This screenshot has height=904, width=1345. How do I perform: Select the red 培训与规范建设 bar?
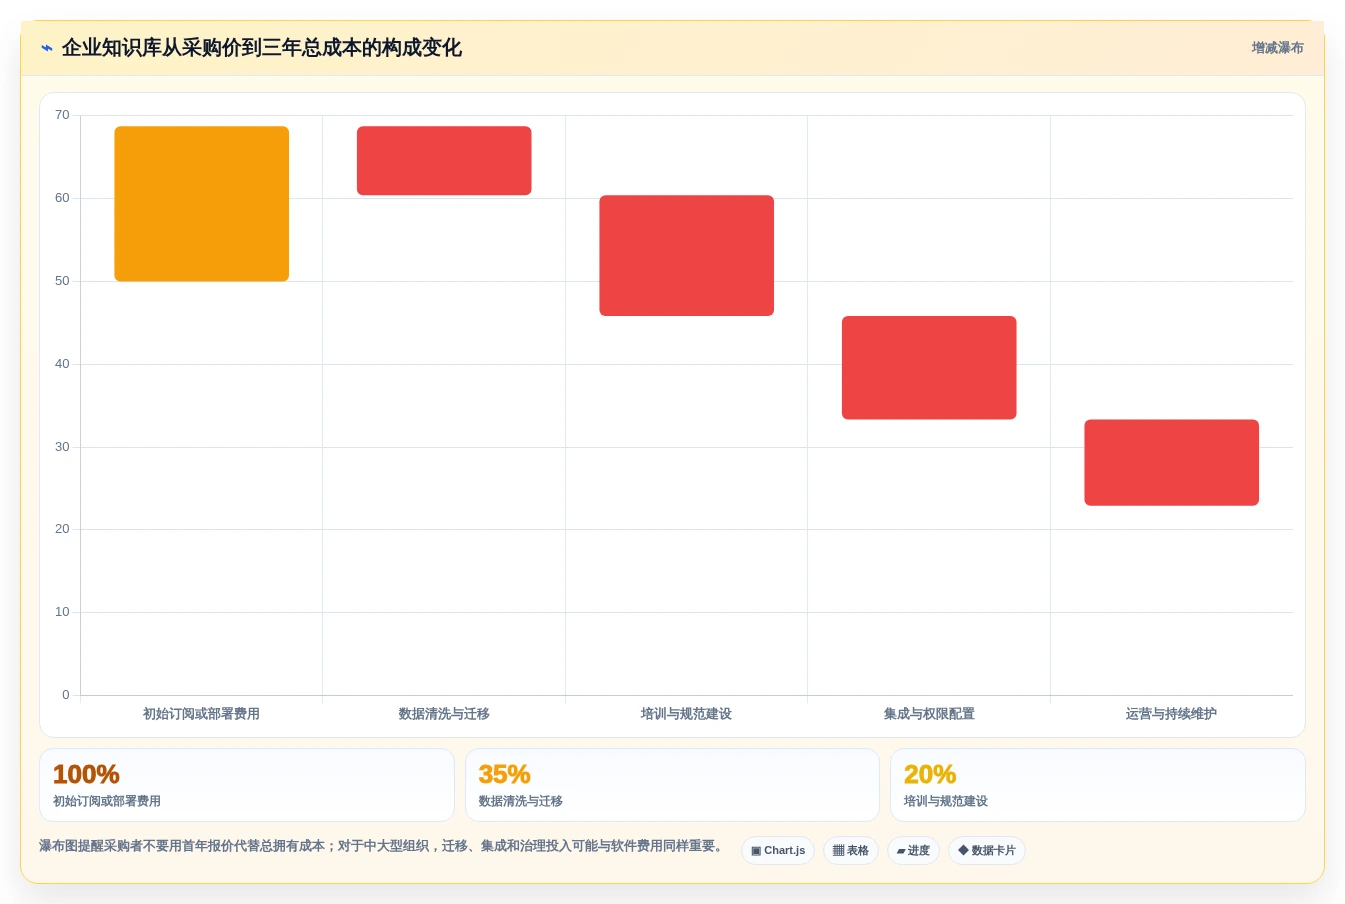pyautogui.click(x=687, y=256)
